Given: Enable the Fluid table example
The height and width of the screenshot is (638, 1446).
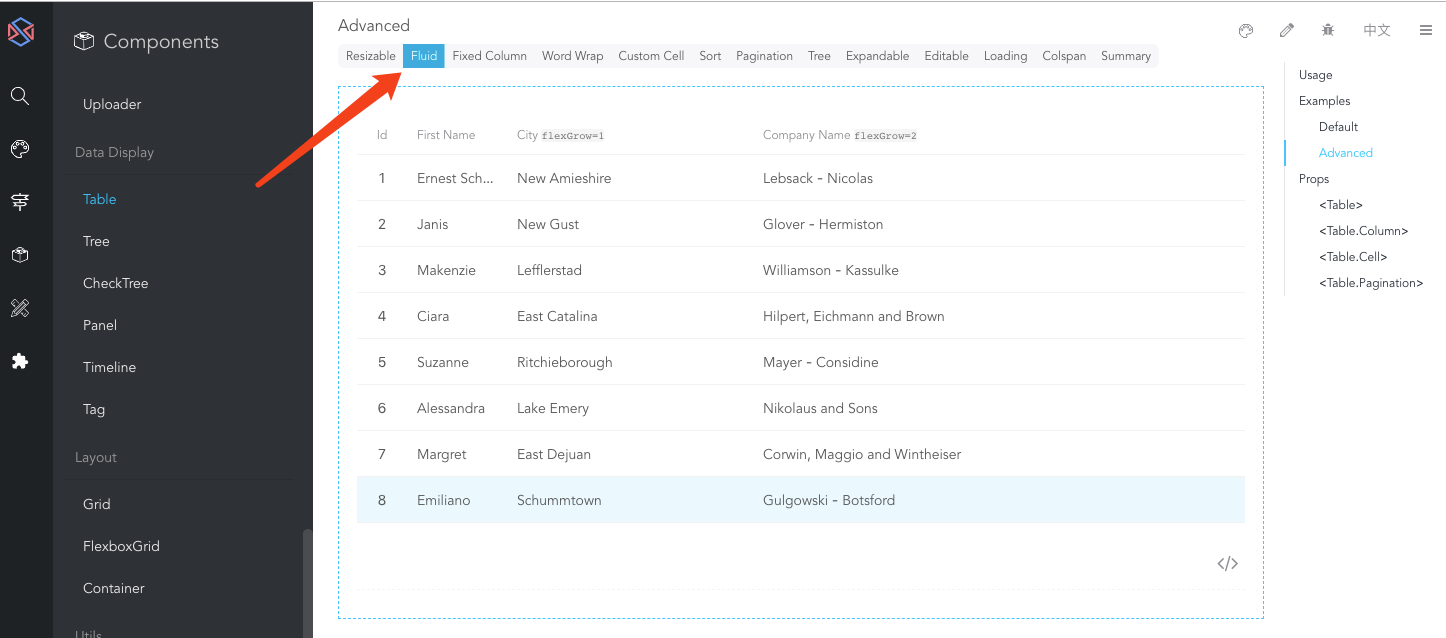Looking at the screenshot, I should pos(423,56).
